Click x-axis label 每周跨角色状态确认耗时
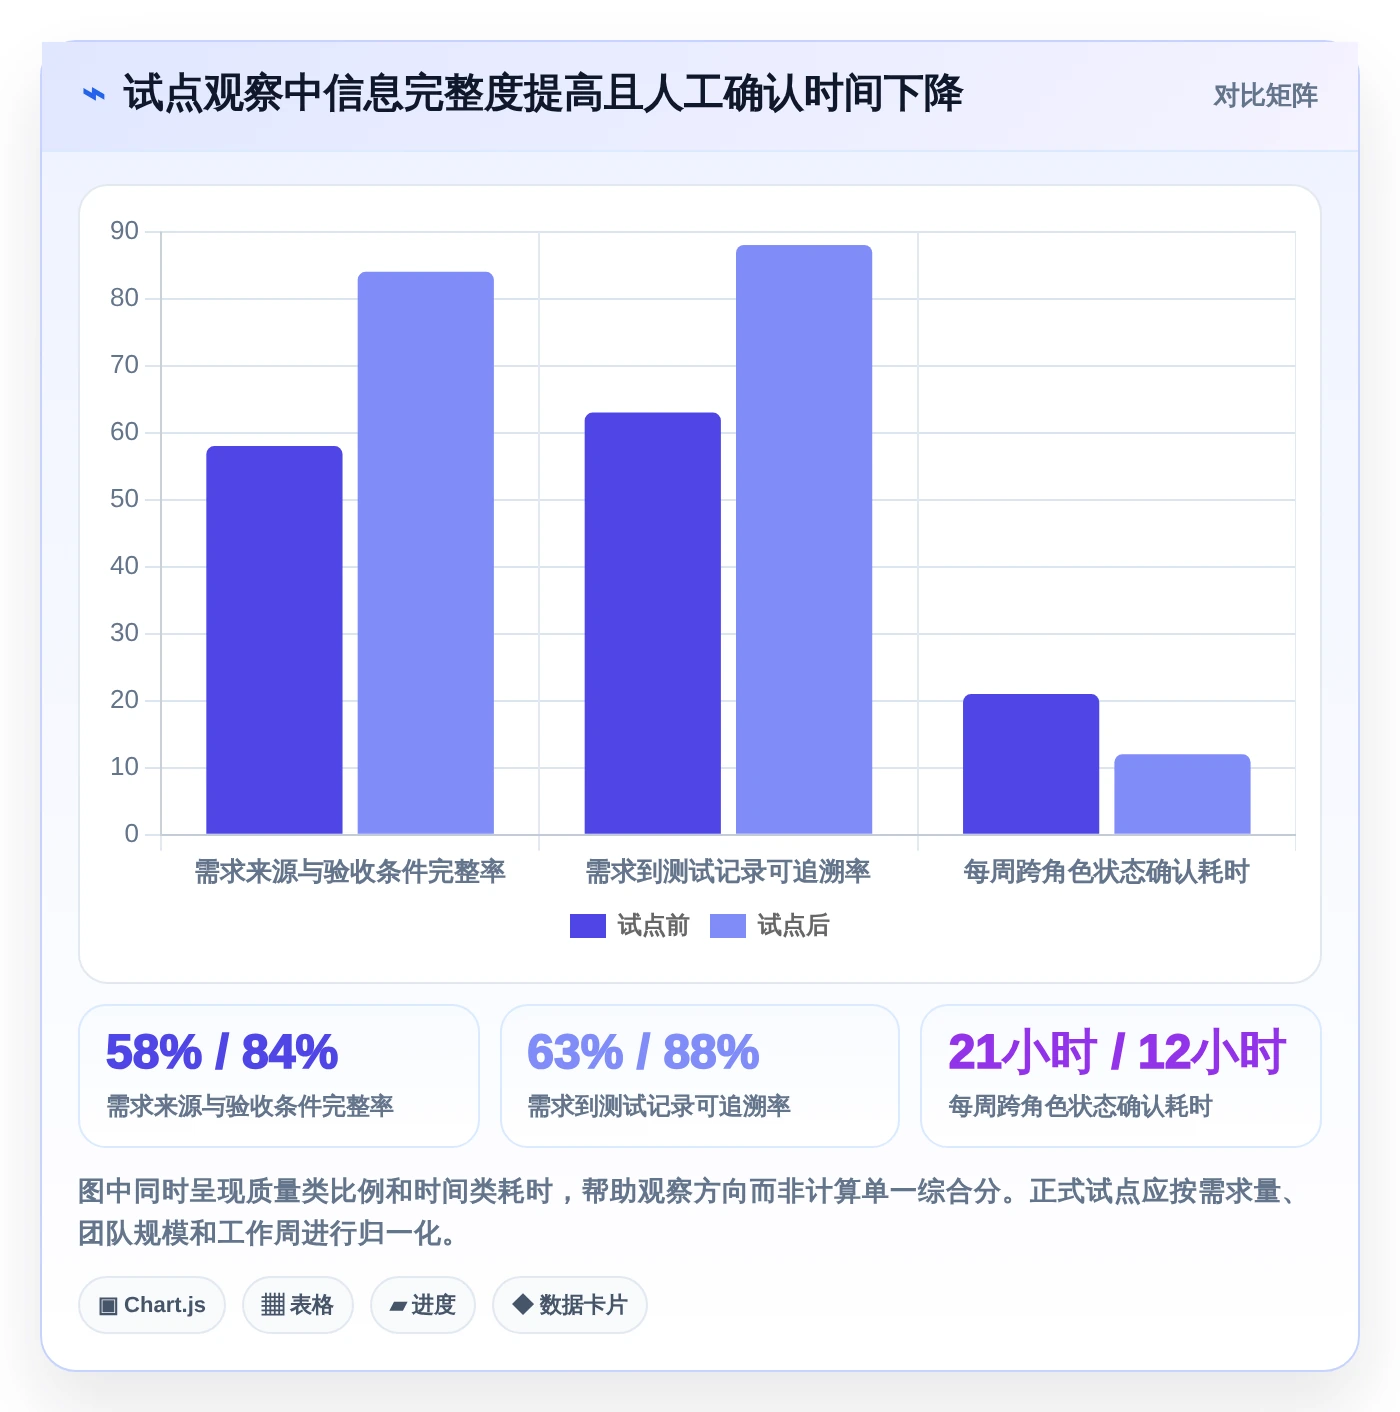 pyautogui.click(x=1106, y=872)
